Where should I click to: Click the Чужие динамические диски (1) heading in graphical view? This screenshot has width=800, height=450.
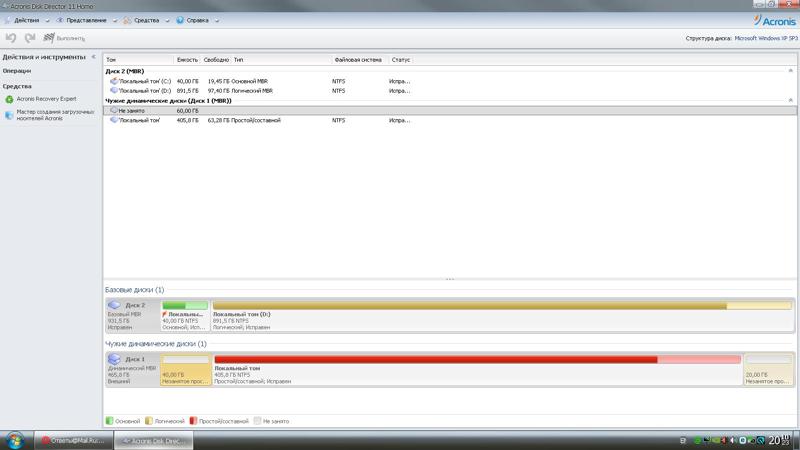pyautogui.click(x=156, y=344)
